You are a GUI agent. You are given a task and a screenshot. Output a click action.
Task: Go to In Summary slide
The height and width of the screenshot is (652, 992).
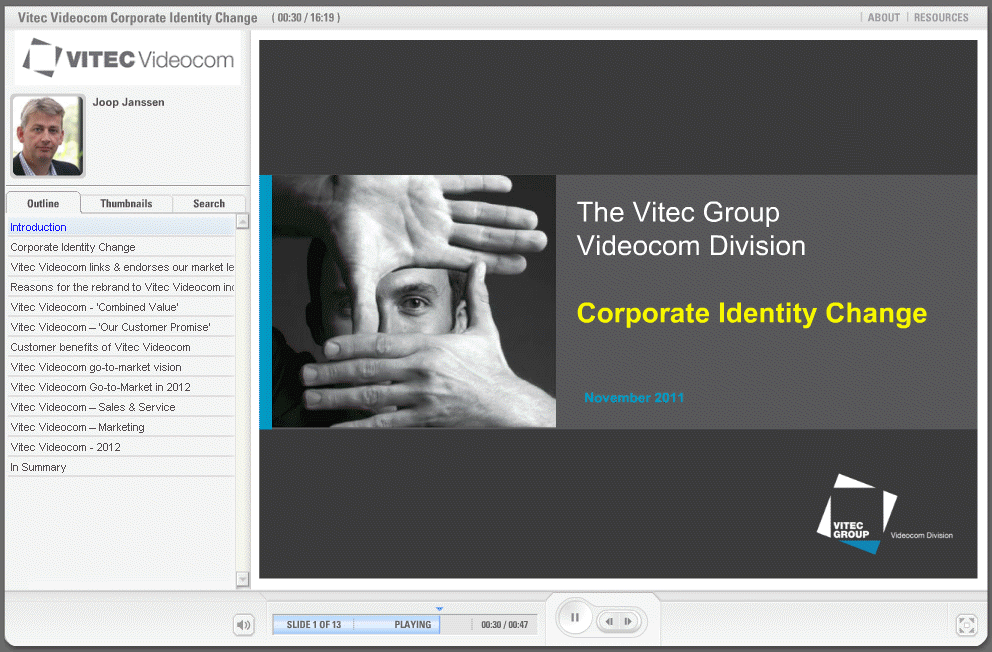(x=121, y=467)
